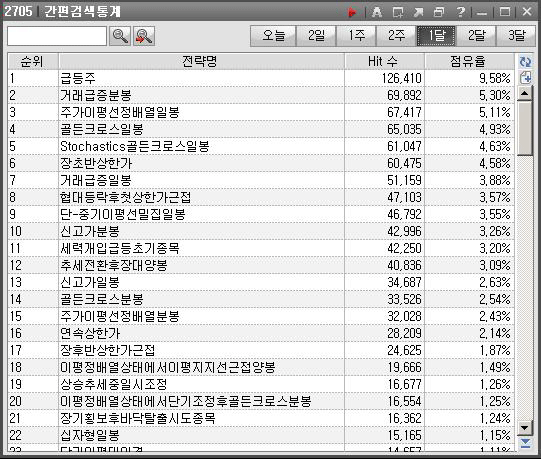Select the 2주 period tab
The height and width of the screenshot is (459, 541).
tap(396, 36)
